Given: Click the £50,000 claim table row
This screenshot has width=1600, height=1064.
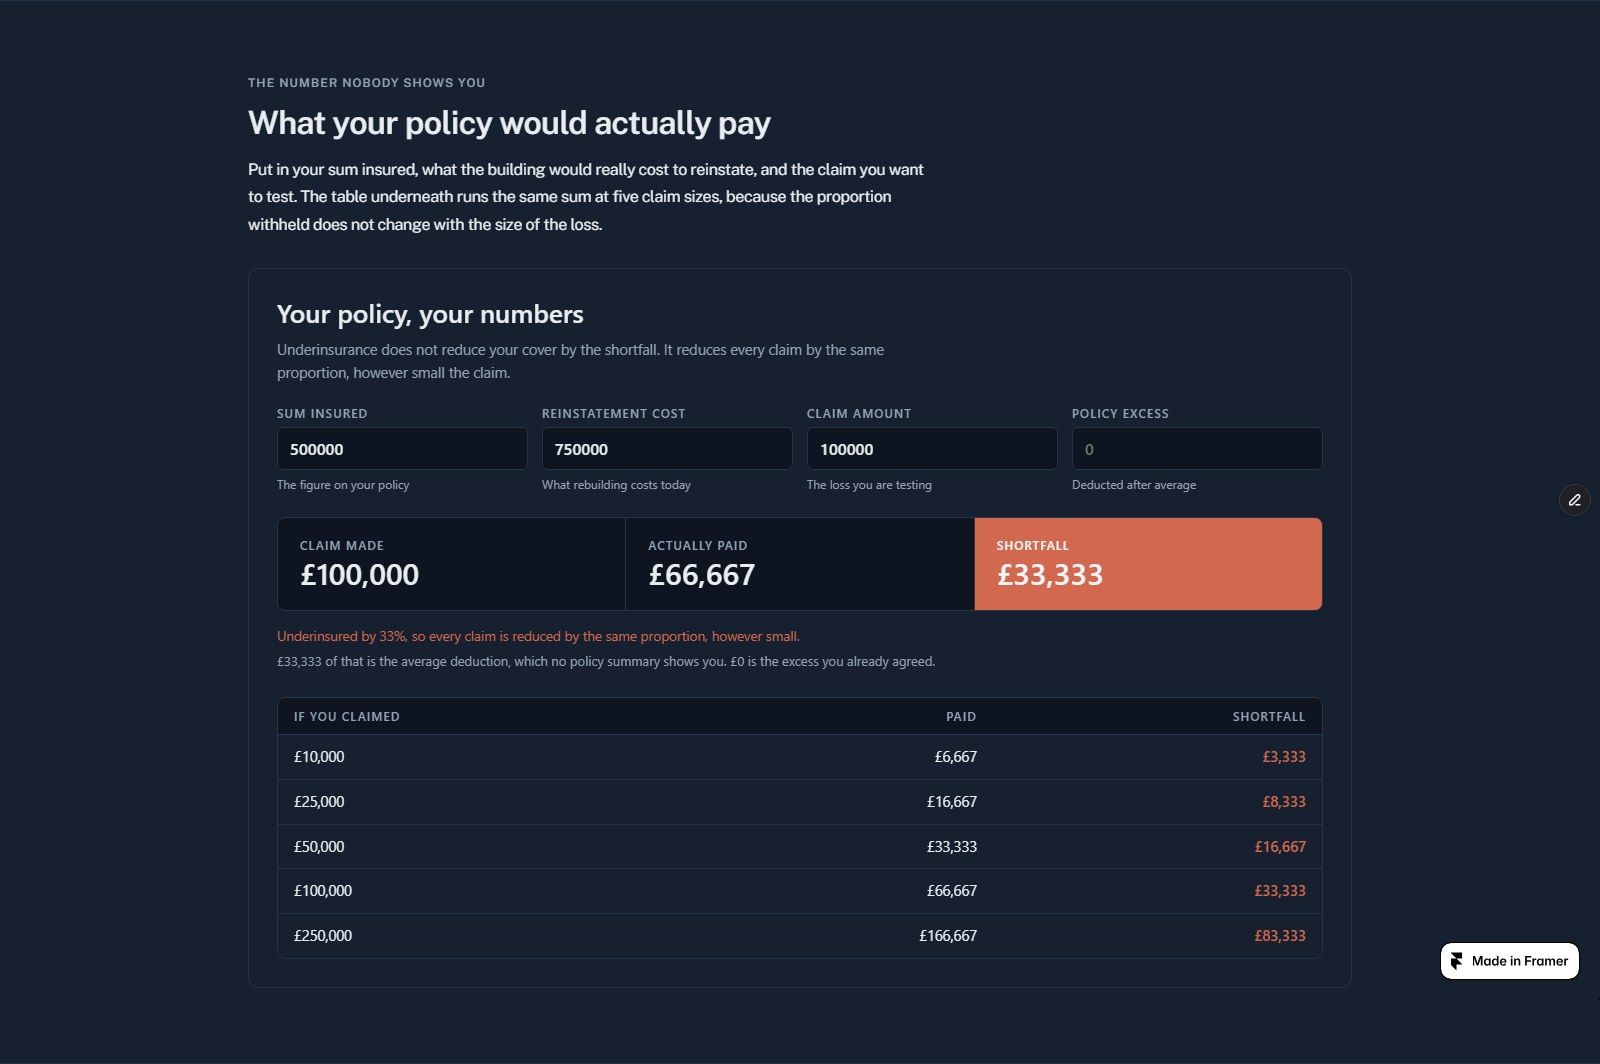Looking at the screenshot, I should [800, 847].
